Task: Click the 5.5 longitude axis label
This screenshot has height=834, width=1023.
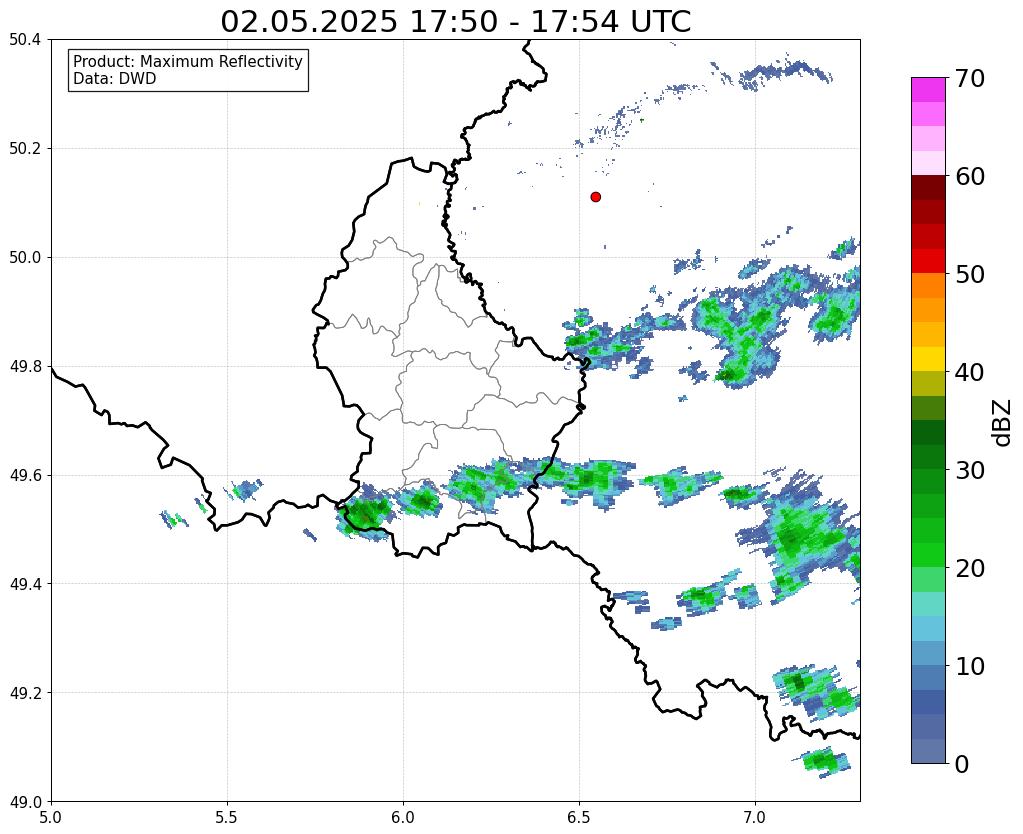Action: pos(227,817)
